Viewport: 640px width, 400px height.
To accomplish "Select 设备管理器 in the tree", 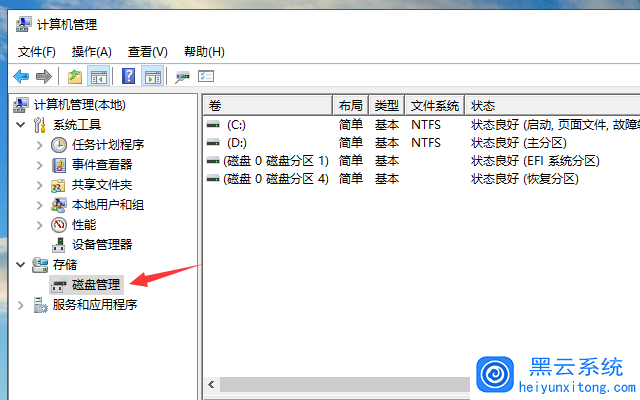I will (x=102, y=244).
